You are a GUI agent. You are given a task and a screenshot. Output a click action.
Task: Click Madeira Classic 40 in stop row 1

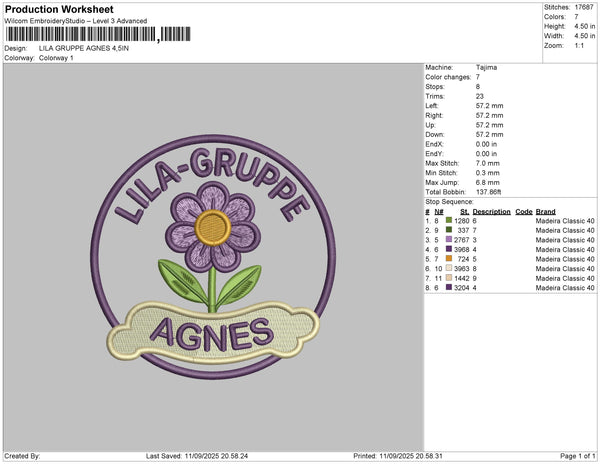click(x=565, y=221)
